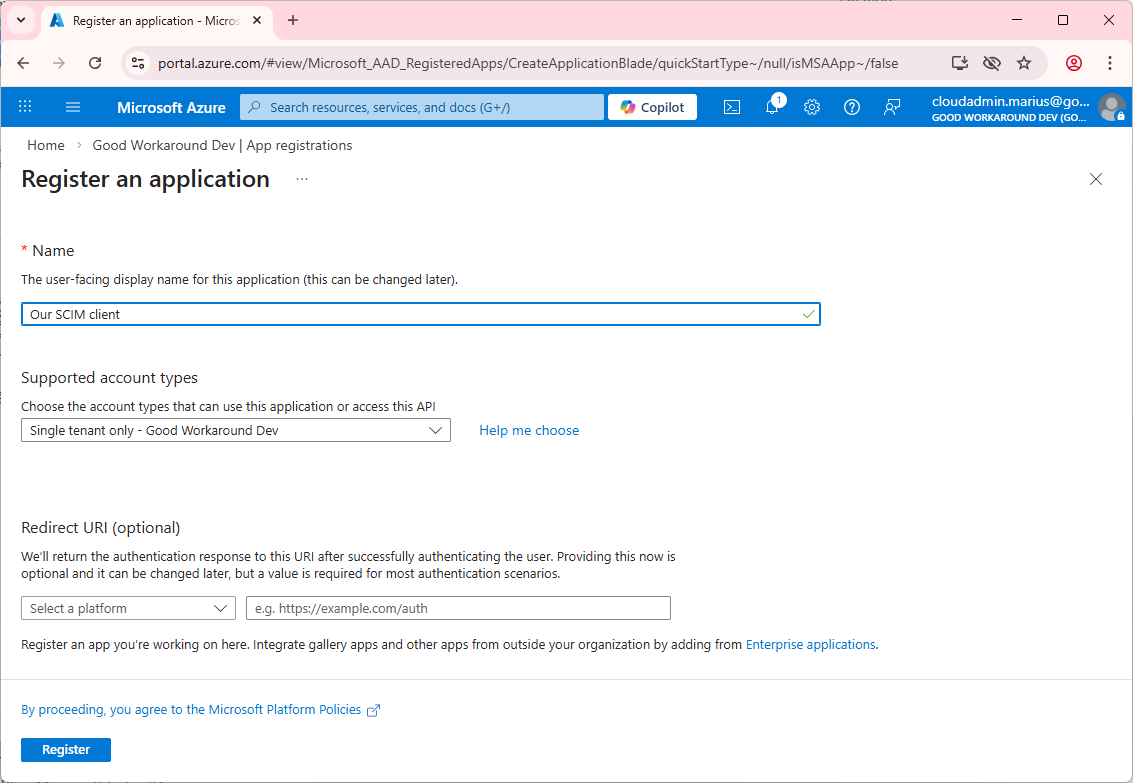Expand the Select a platform dropdown
The width and height of the screenshot is (1133, 783).
(x=128, y=608)
